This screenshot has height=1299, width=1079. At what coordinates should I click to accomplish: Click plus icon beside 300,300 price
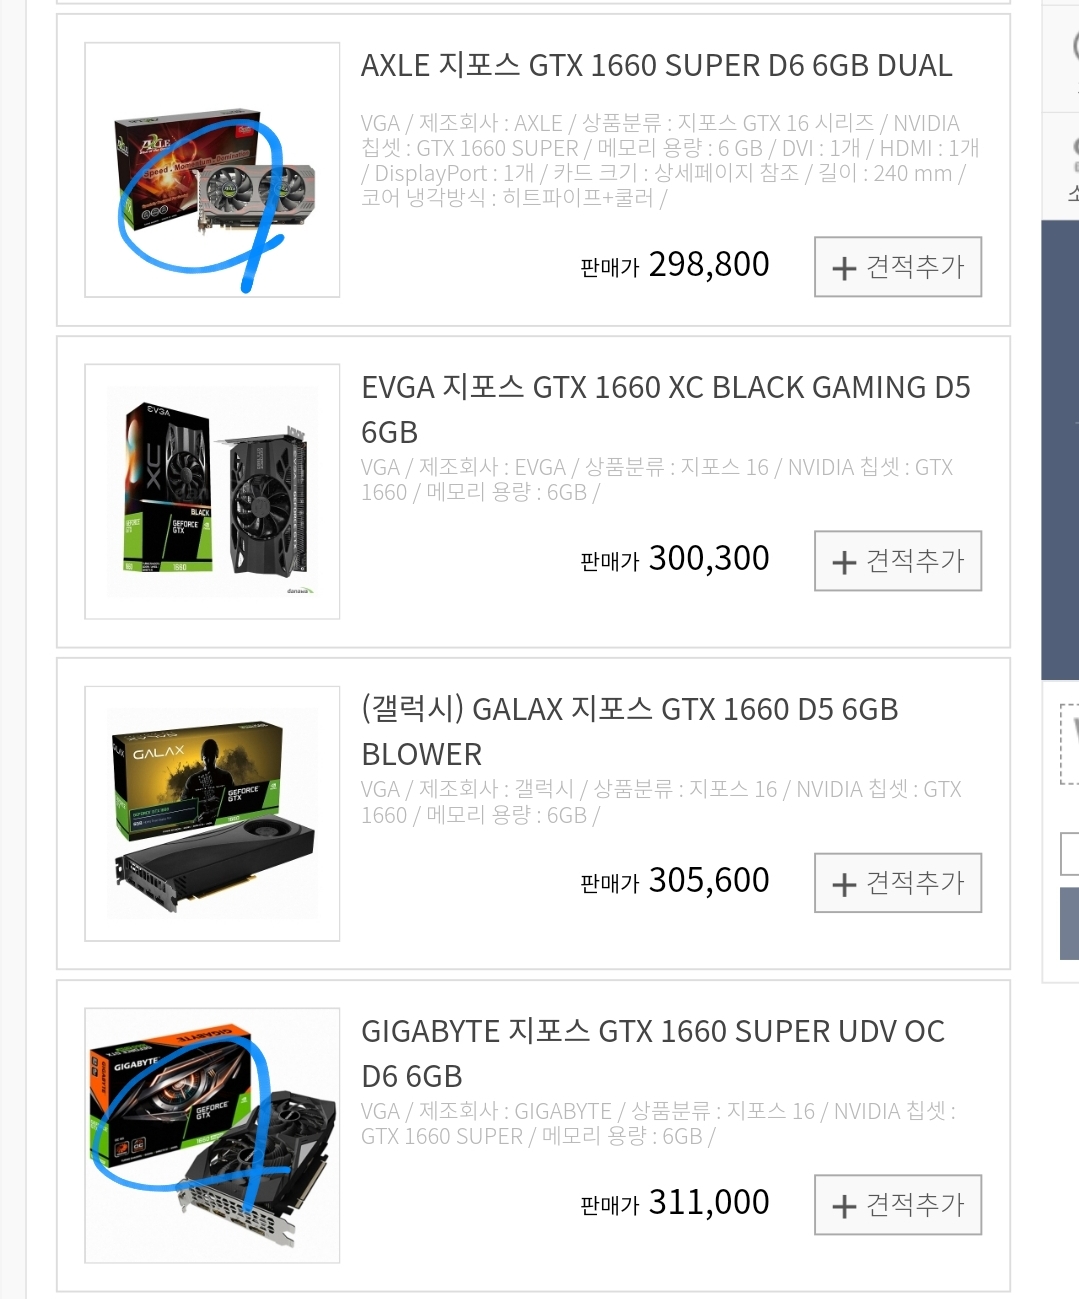coord(844,562)
